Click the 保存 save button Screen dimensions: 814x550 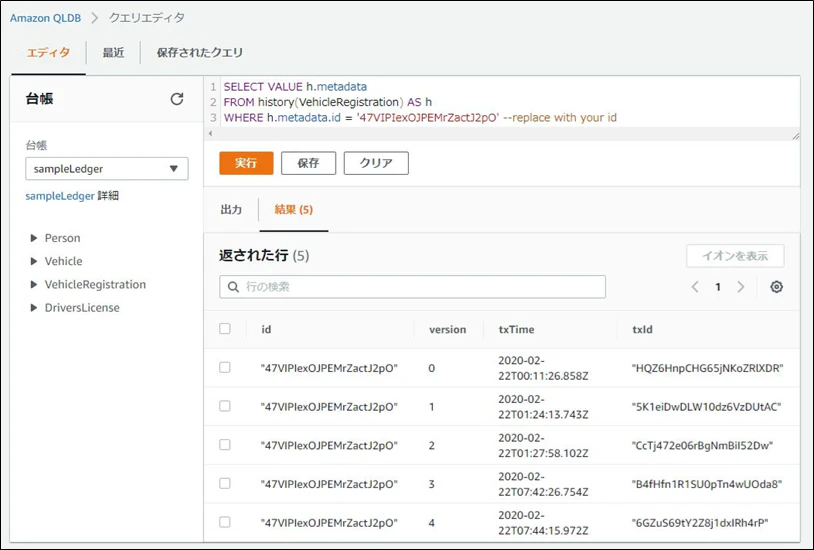tap(308, 163)
